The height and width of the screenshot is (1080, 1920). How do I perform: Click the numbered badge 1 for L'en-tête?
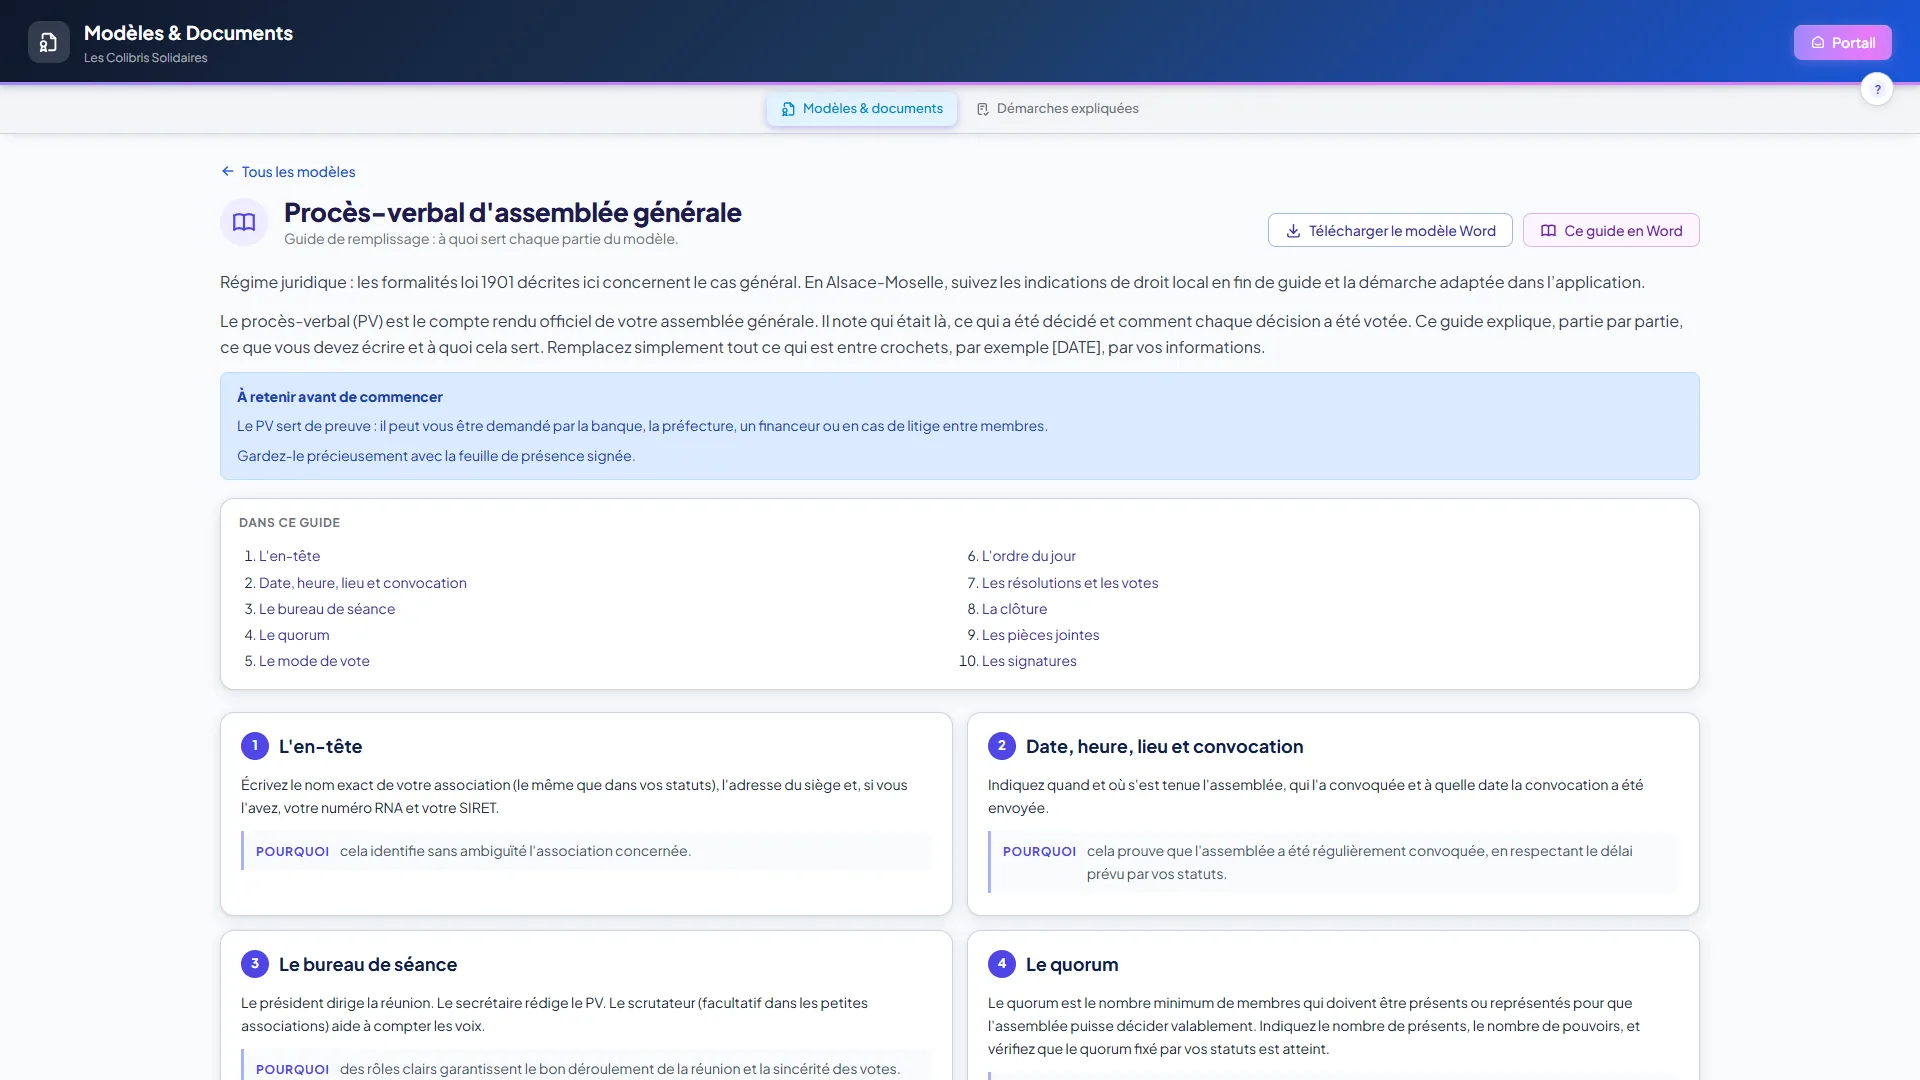[255, 746]
